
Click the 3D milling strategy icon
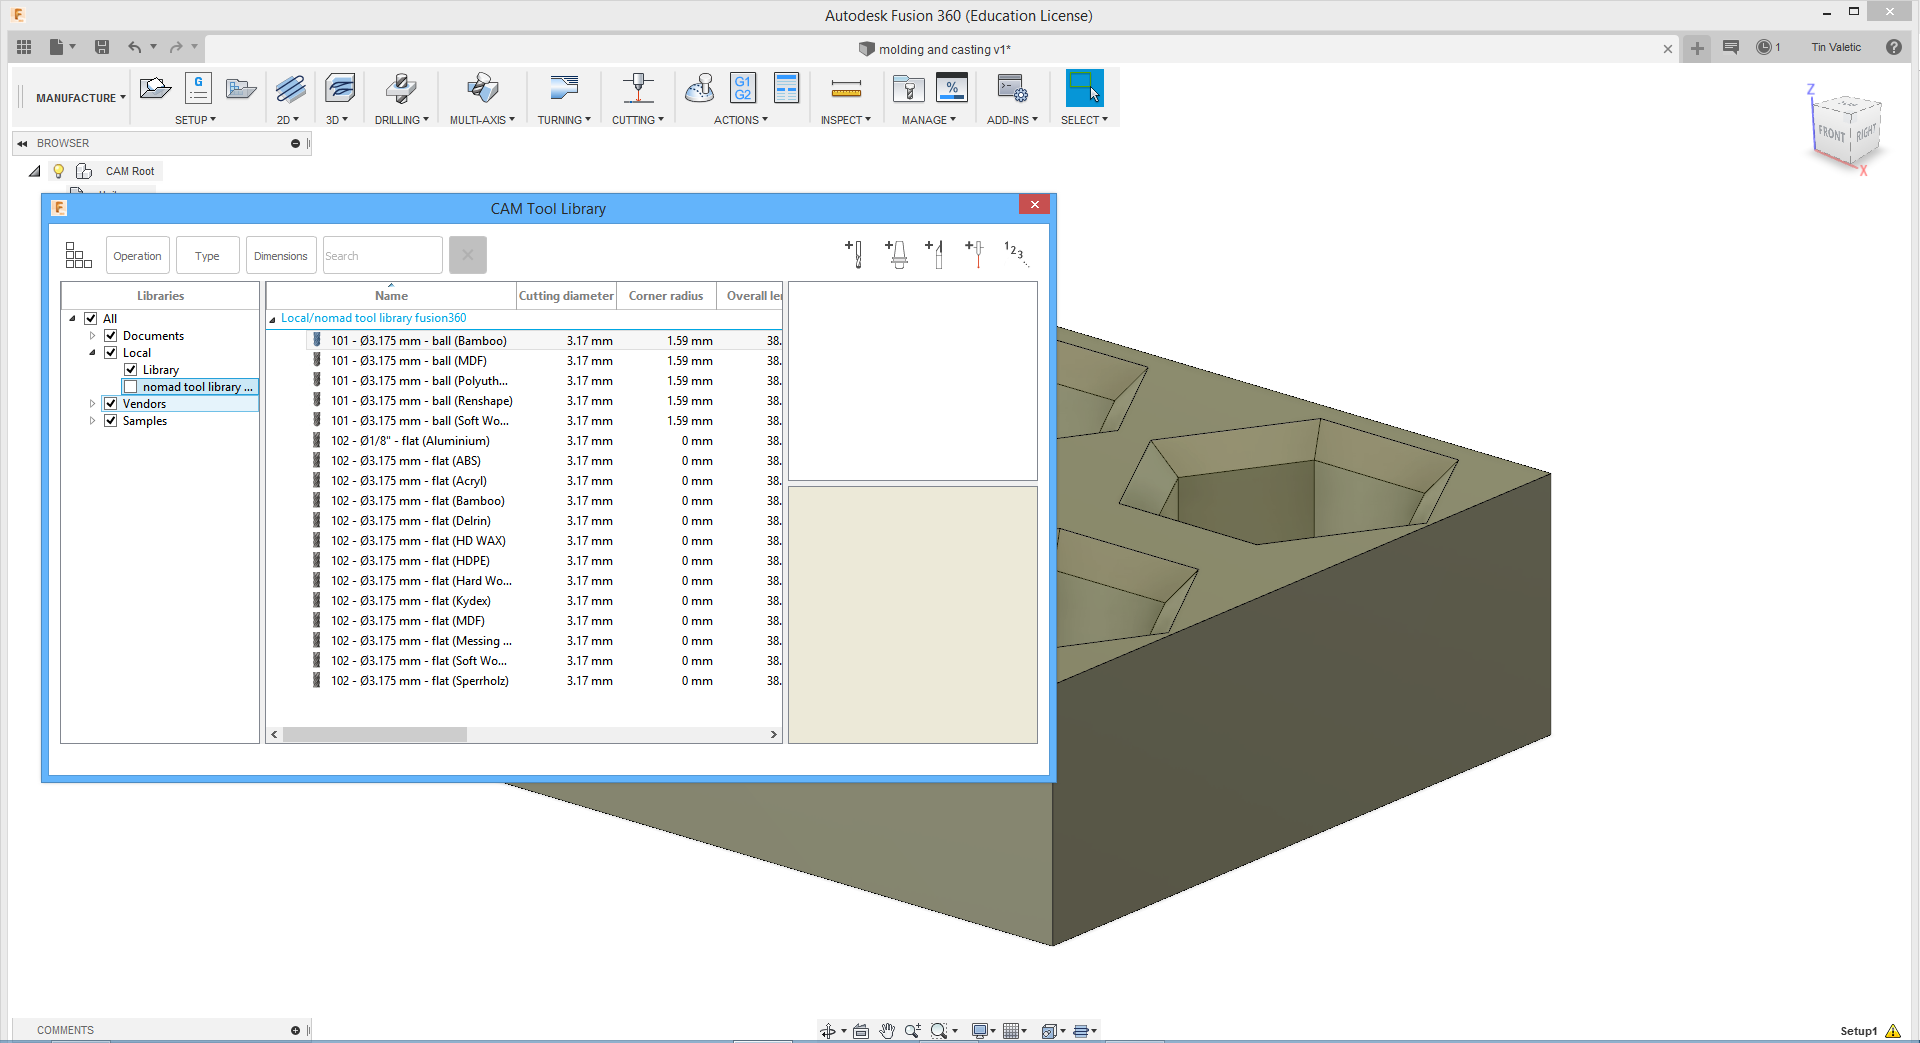click(x=340, y=89)
